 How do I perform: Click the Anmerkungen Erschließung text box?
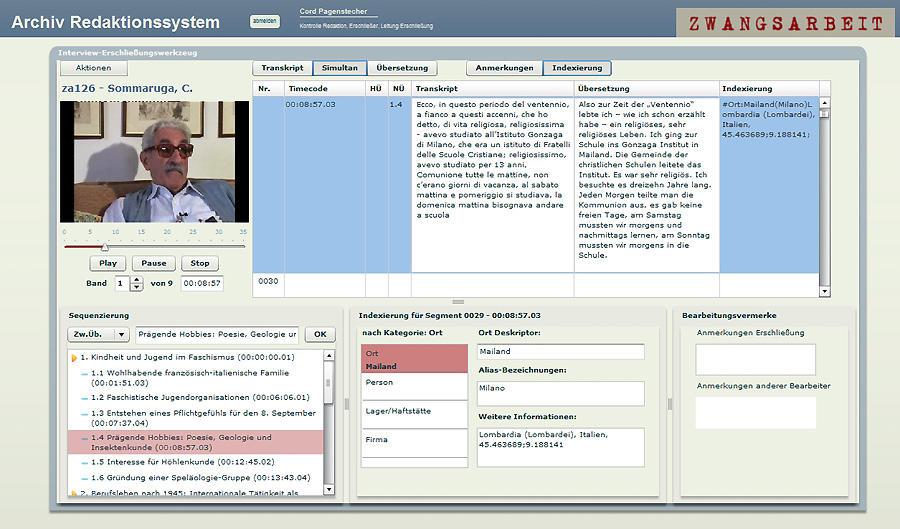[755, 360]
